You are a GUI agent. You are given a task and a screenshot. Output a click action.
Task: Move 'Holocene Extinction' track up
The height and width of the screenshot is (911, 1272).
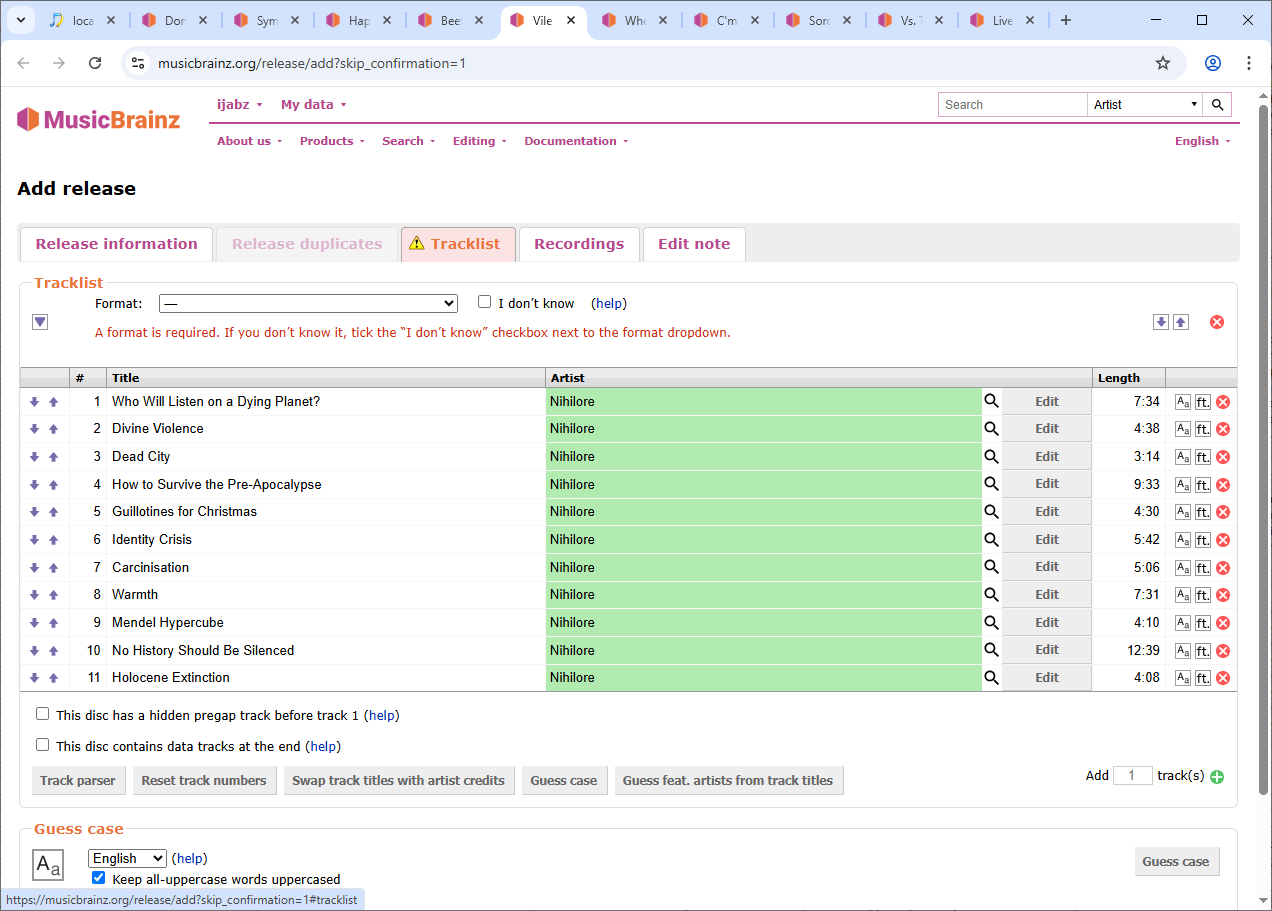[x=54, y=678]
